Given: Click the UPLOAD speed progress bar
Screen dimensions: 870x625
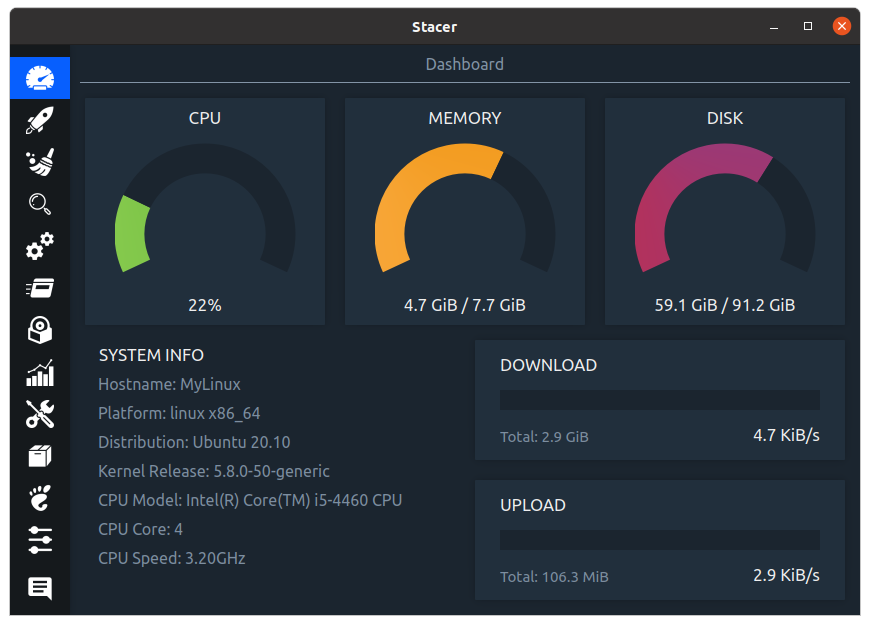Looking at the screenshot, I should coord(660,540).
